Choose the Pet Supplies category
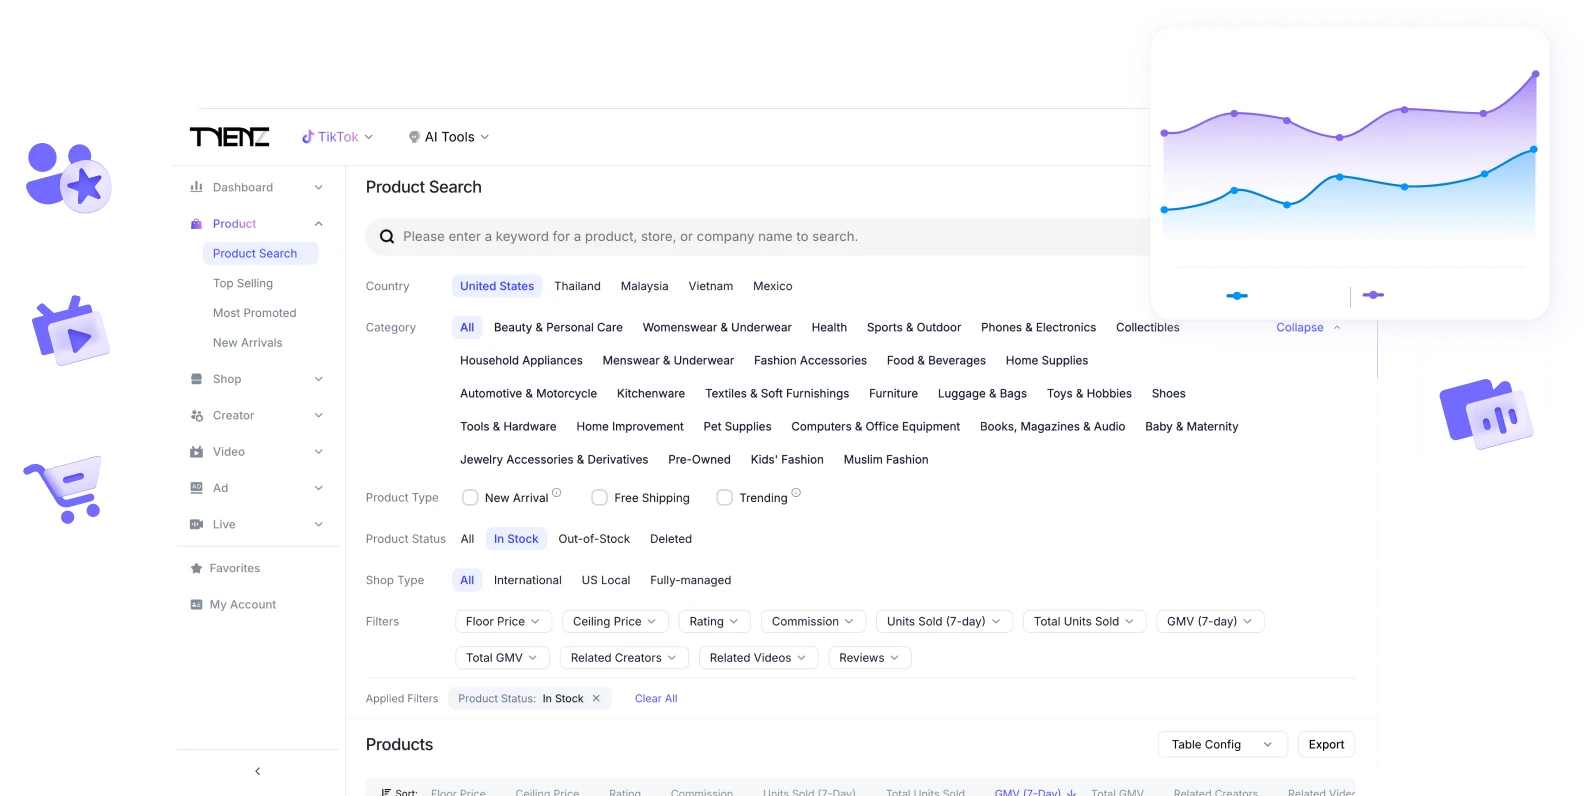Viewport: 1593px width, 796px height. click(737, 427)
